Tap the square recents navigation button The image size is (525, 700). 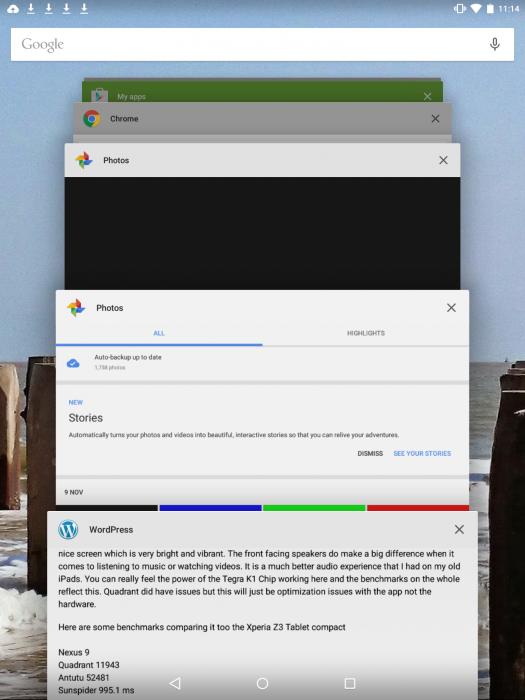point(350,683)
